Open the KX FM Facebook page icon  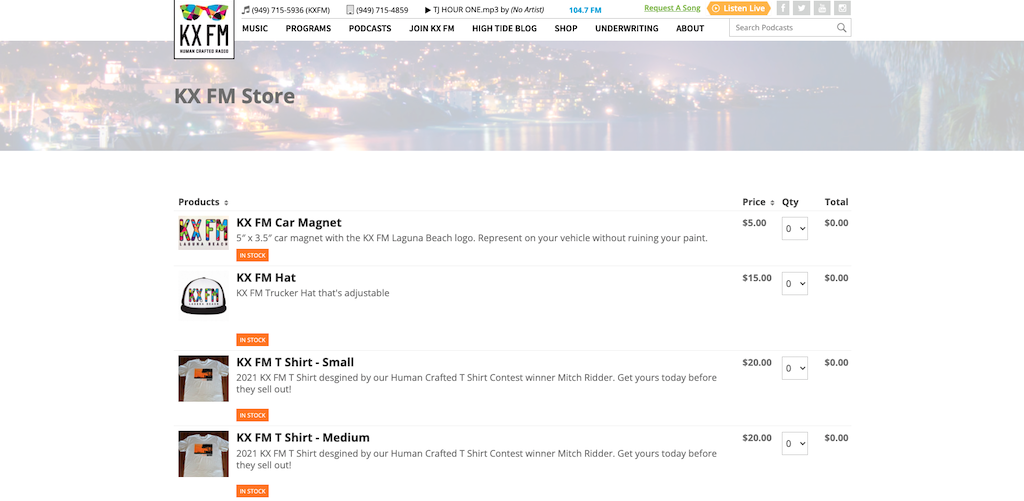[x=782, y=8]
